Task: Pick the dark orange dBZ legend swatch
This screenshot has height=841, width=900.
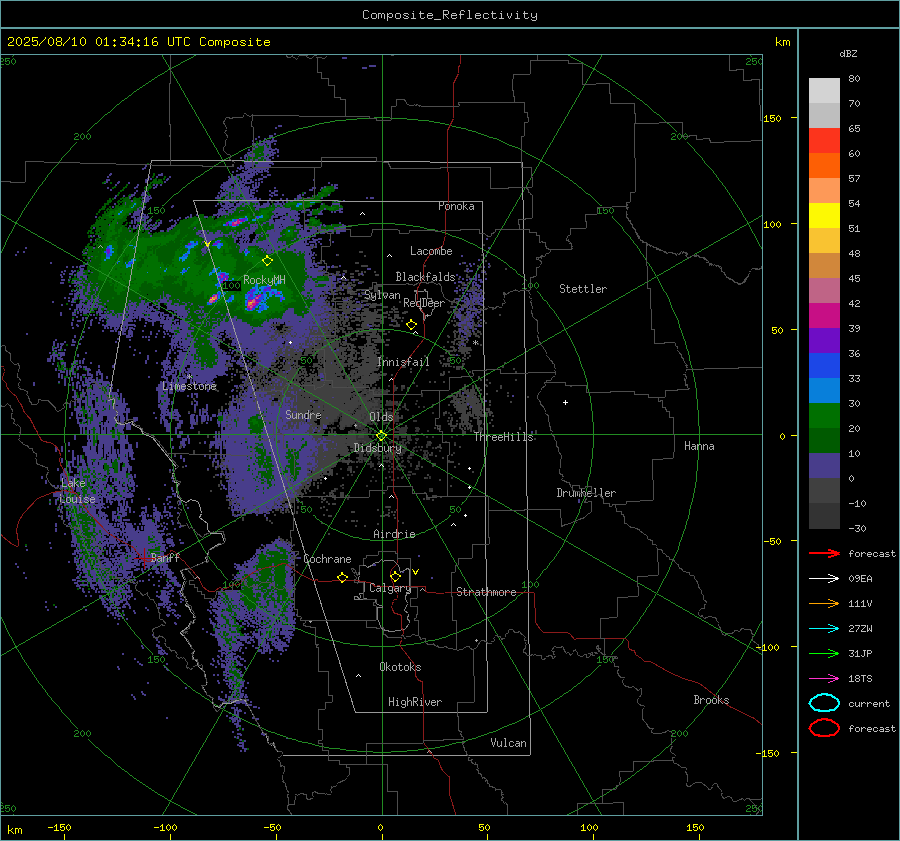Action: [824, 166]
